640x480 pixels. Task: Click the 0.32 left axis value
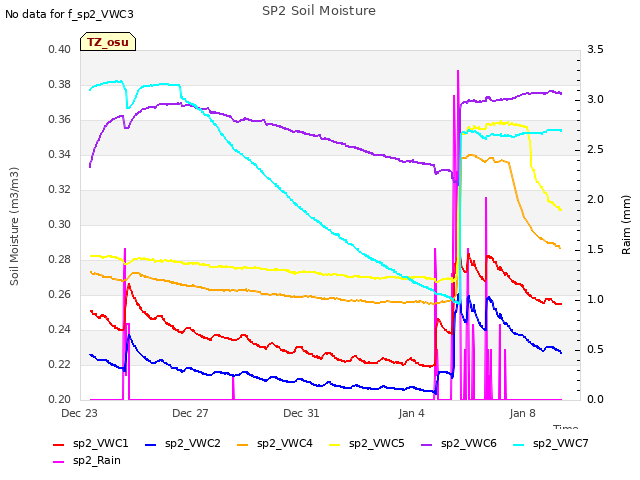point(60,189)
